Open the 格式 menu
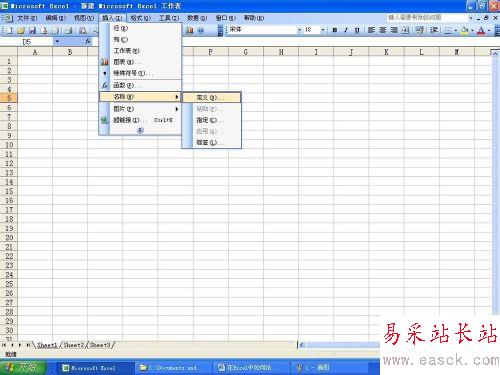This screenshot has width=500, height=375. tap(140, 18)
